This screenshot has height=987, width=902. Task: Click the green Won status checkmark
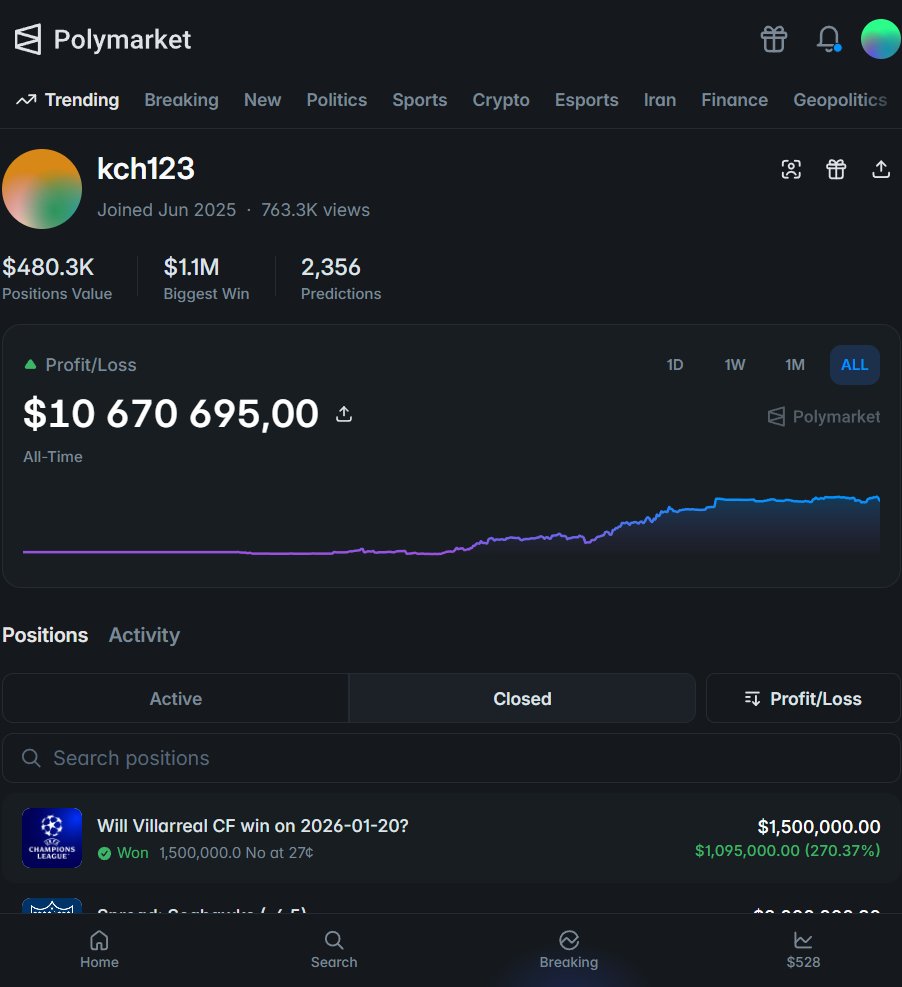click(104, 853)
